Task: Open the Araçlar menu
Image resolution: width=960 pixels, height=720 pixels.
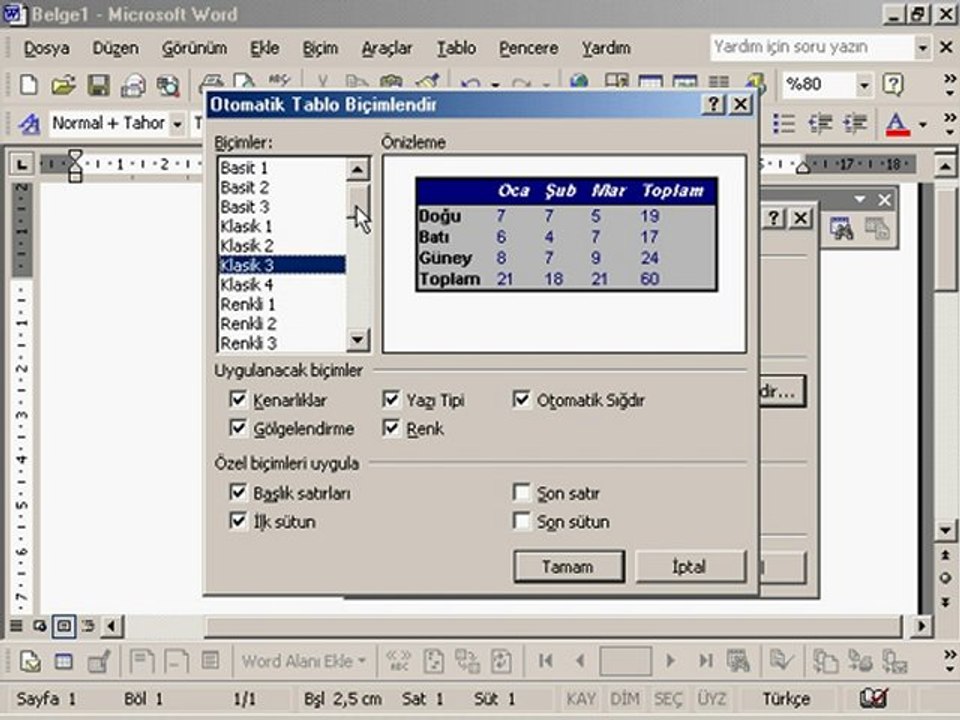Action: click(x=386, y=48)
